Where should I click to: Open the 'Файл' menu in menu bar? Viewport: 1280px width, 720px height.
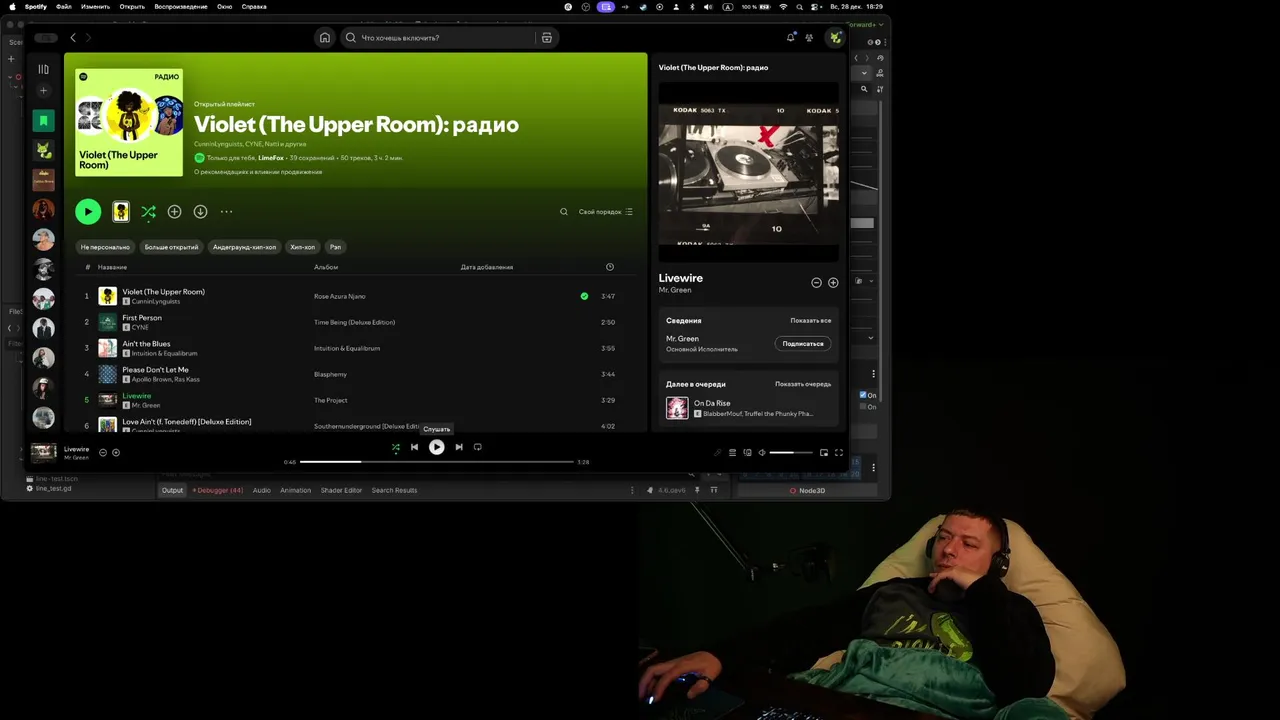[64, 7]
